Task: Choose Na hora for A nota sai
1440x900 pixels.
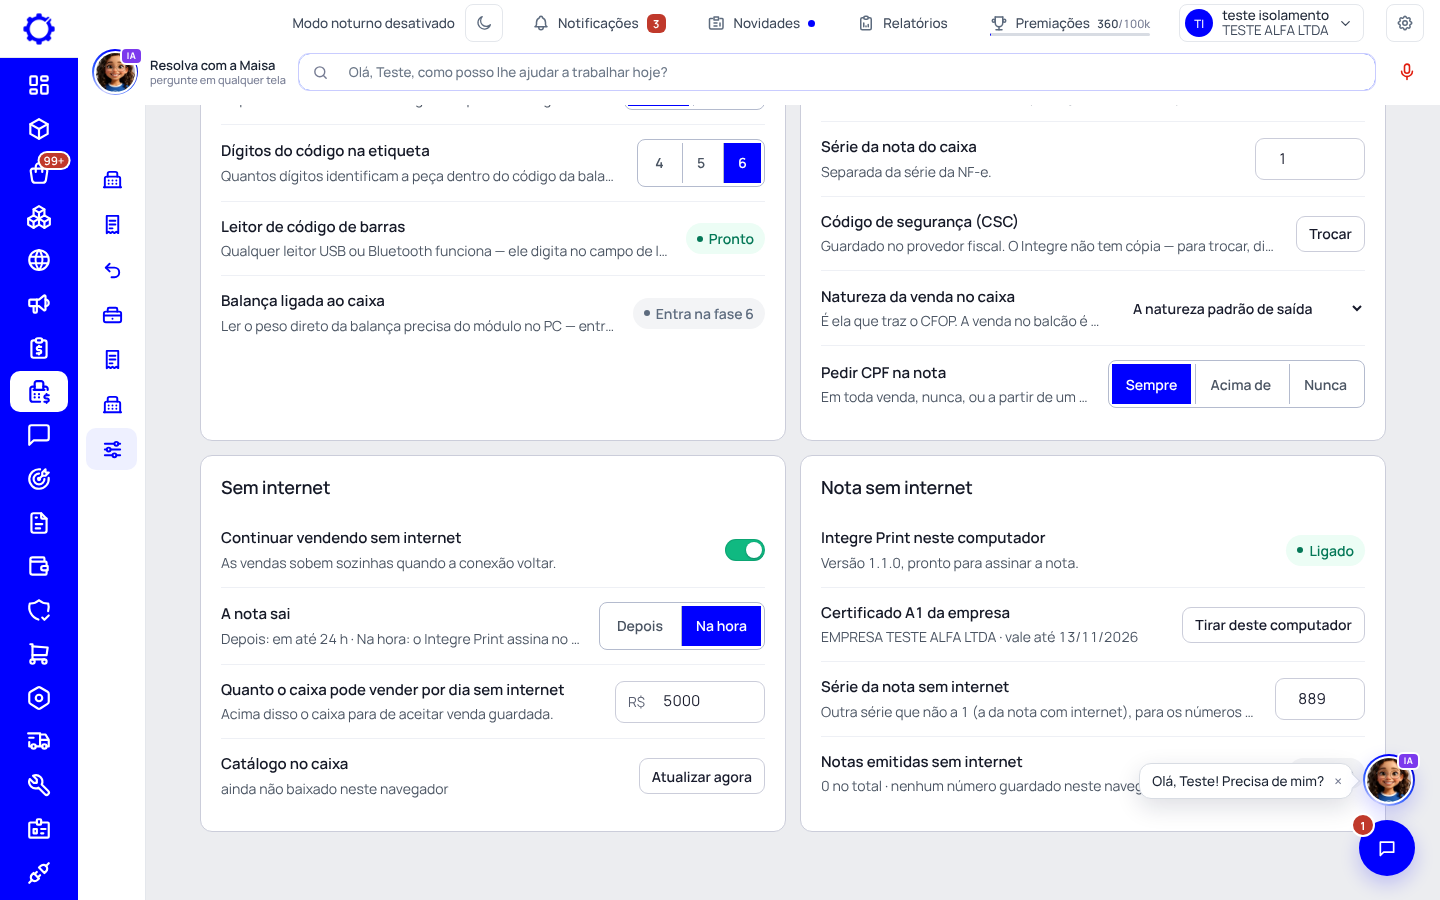Action: click(x=722, y=626)
